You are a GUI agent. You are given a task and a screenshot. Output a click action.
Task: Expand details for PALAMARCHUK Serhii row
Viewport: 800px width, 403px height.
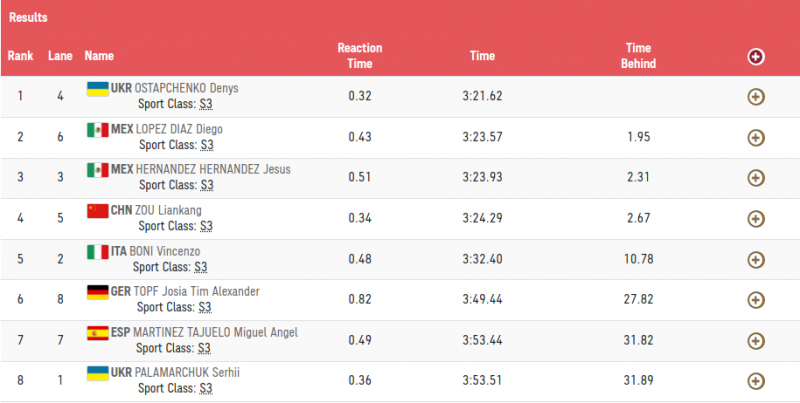(x=756, y=381)
